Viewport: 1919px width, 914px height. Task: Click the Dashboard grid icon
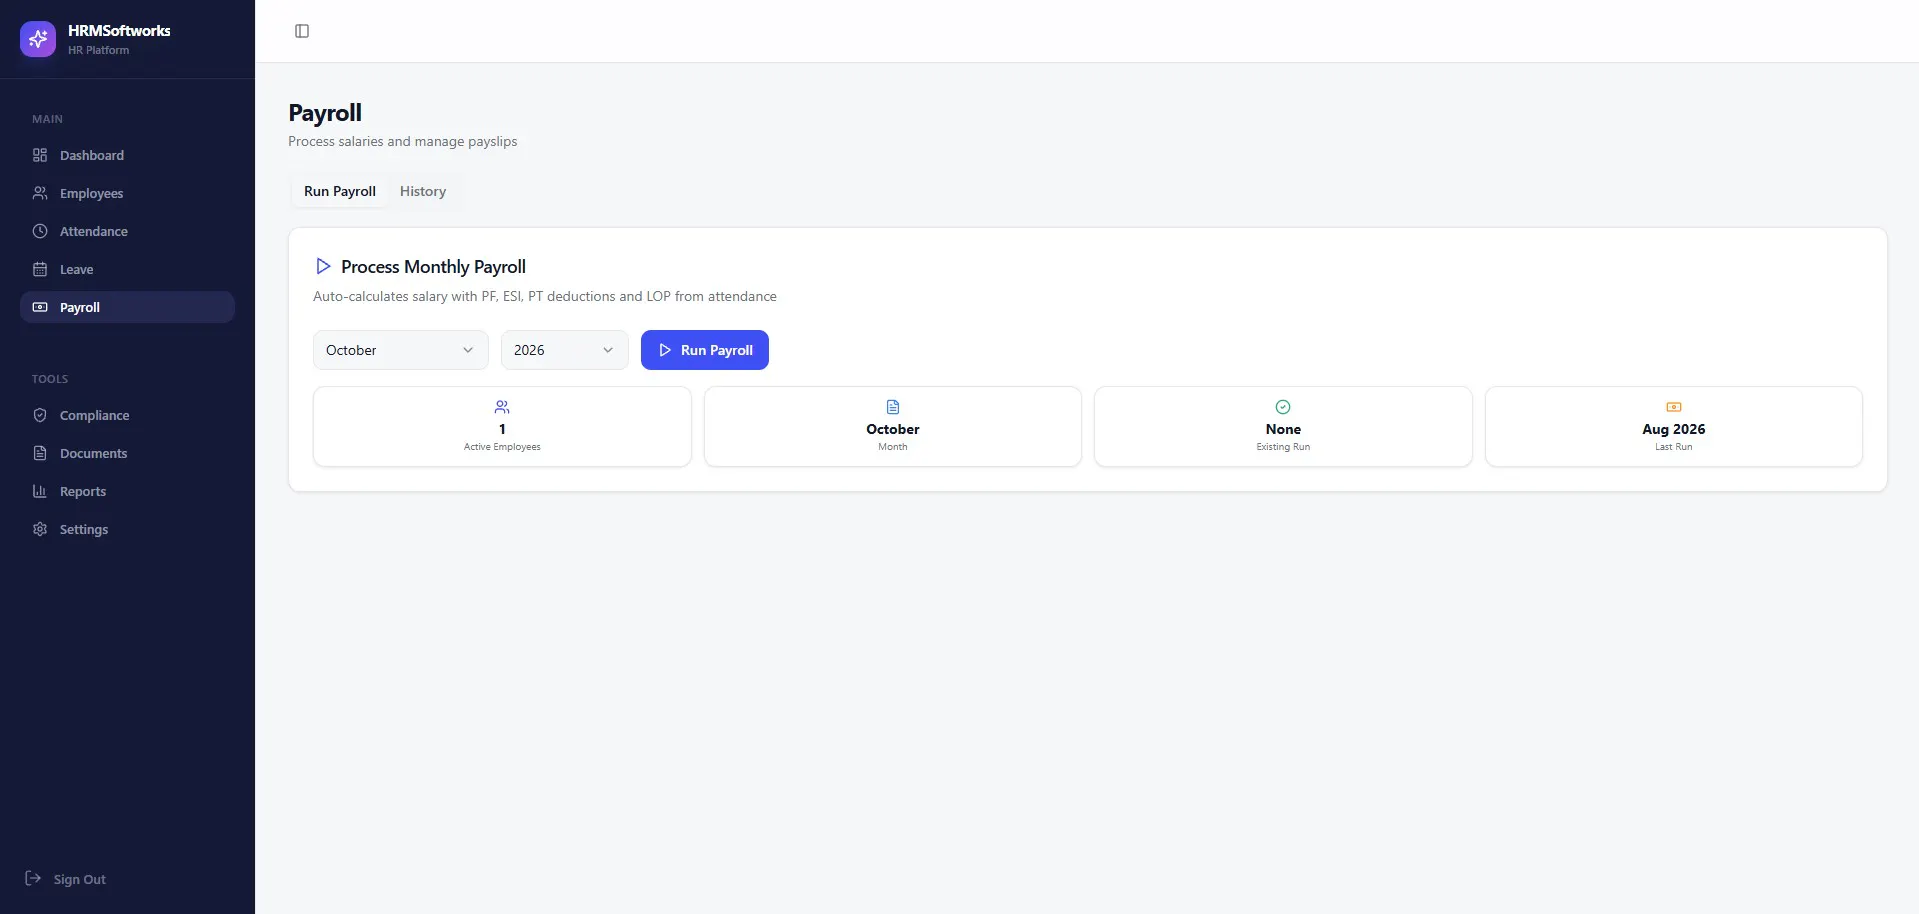coord(40,155)
